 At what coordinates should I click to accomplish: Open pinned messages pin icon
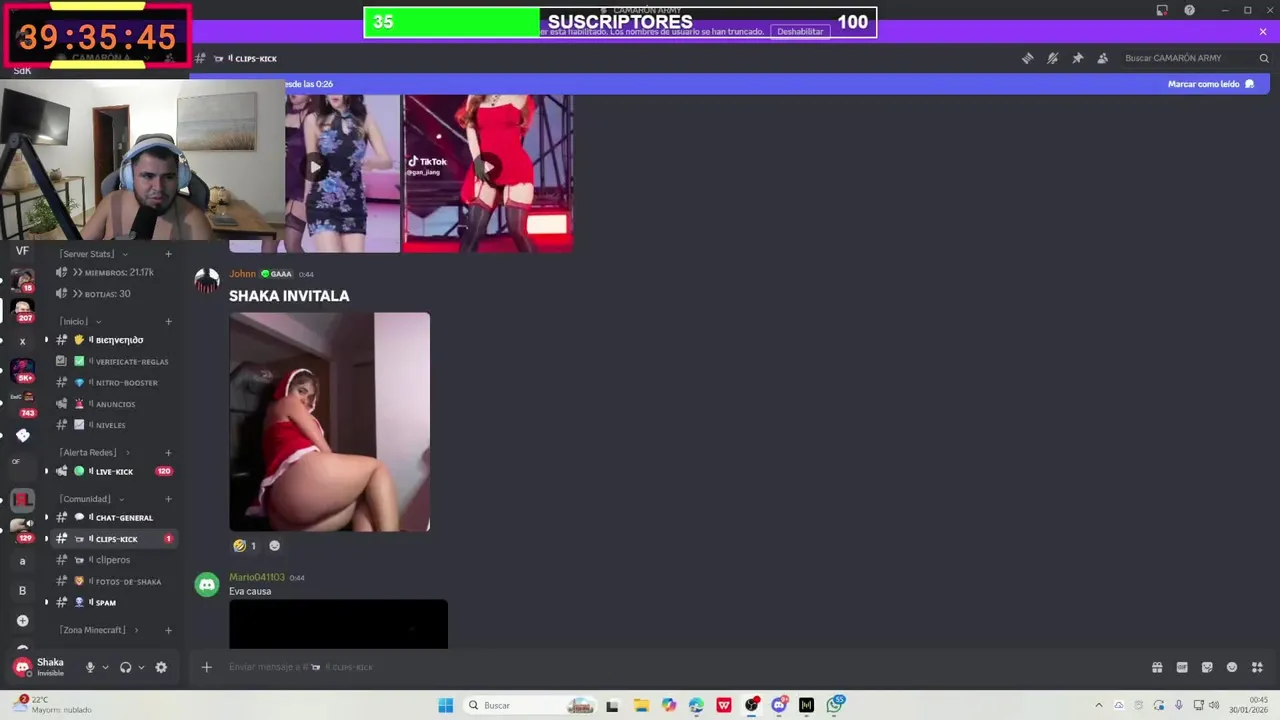(1077, 58)
